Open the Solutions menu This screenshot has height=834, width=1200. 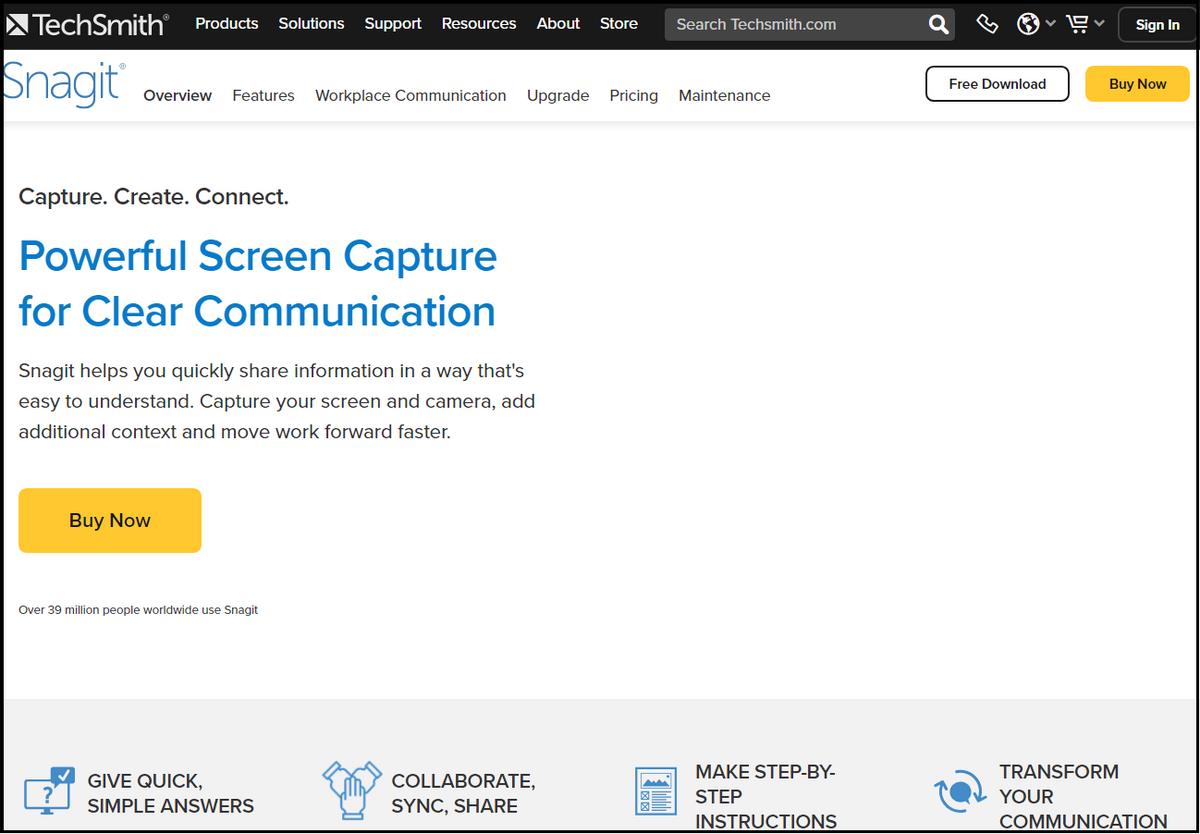point(311,24)
